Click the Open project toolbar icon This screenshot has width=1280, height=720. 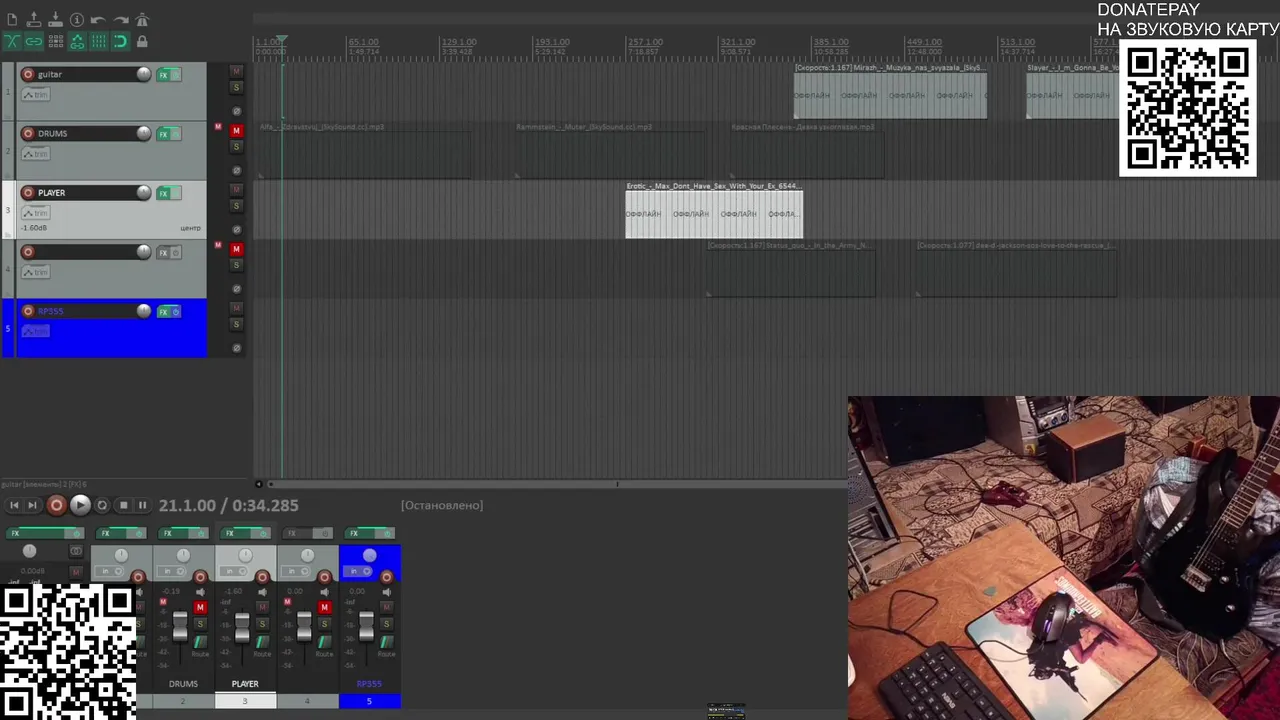coord(34,20)
